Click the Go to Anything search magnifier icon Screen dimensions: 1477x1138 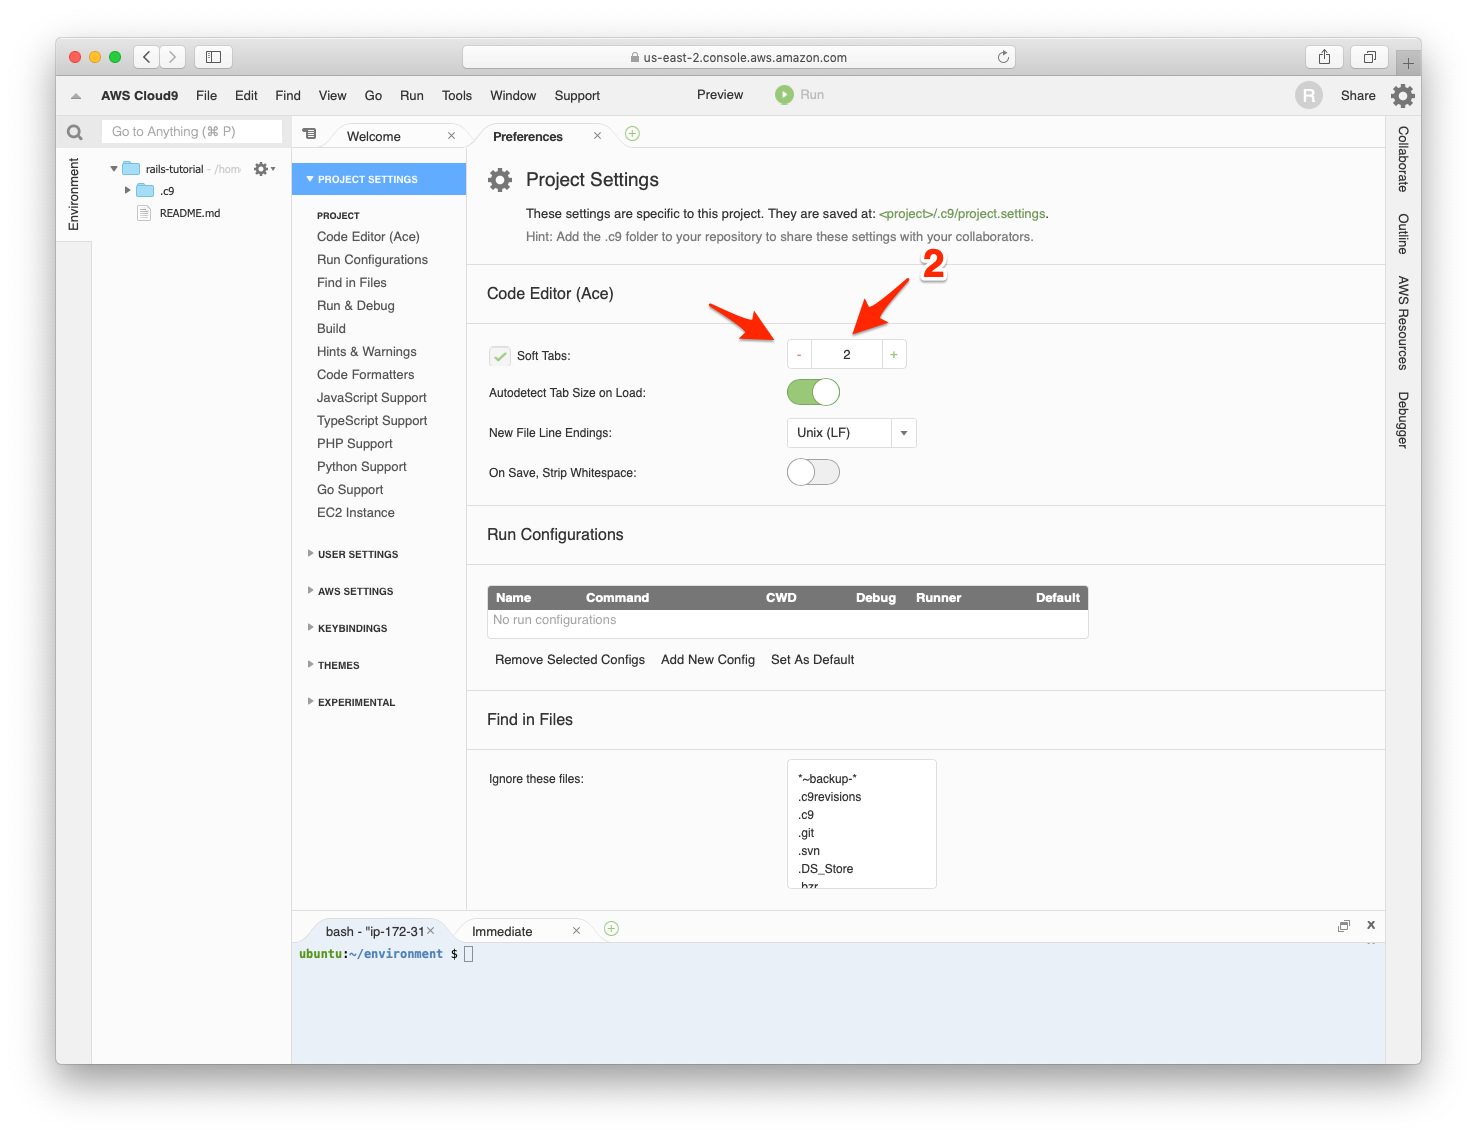74,132
